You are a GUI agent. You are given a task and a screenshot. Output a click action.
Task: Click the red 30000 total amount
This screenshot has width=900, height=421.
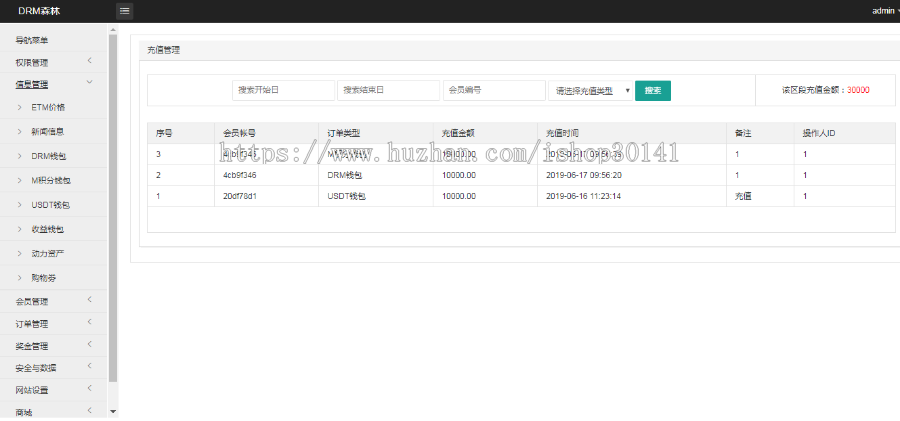pyautogui.click(x=858, y=90)
